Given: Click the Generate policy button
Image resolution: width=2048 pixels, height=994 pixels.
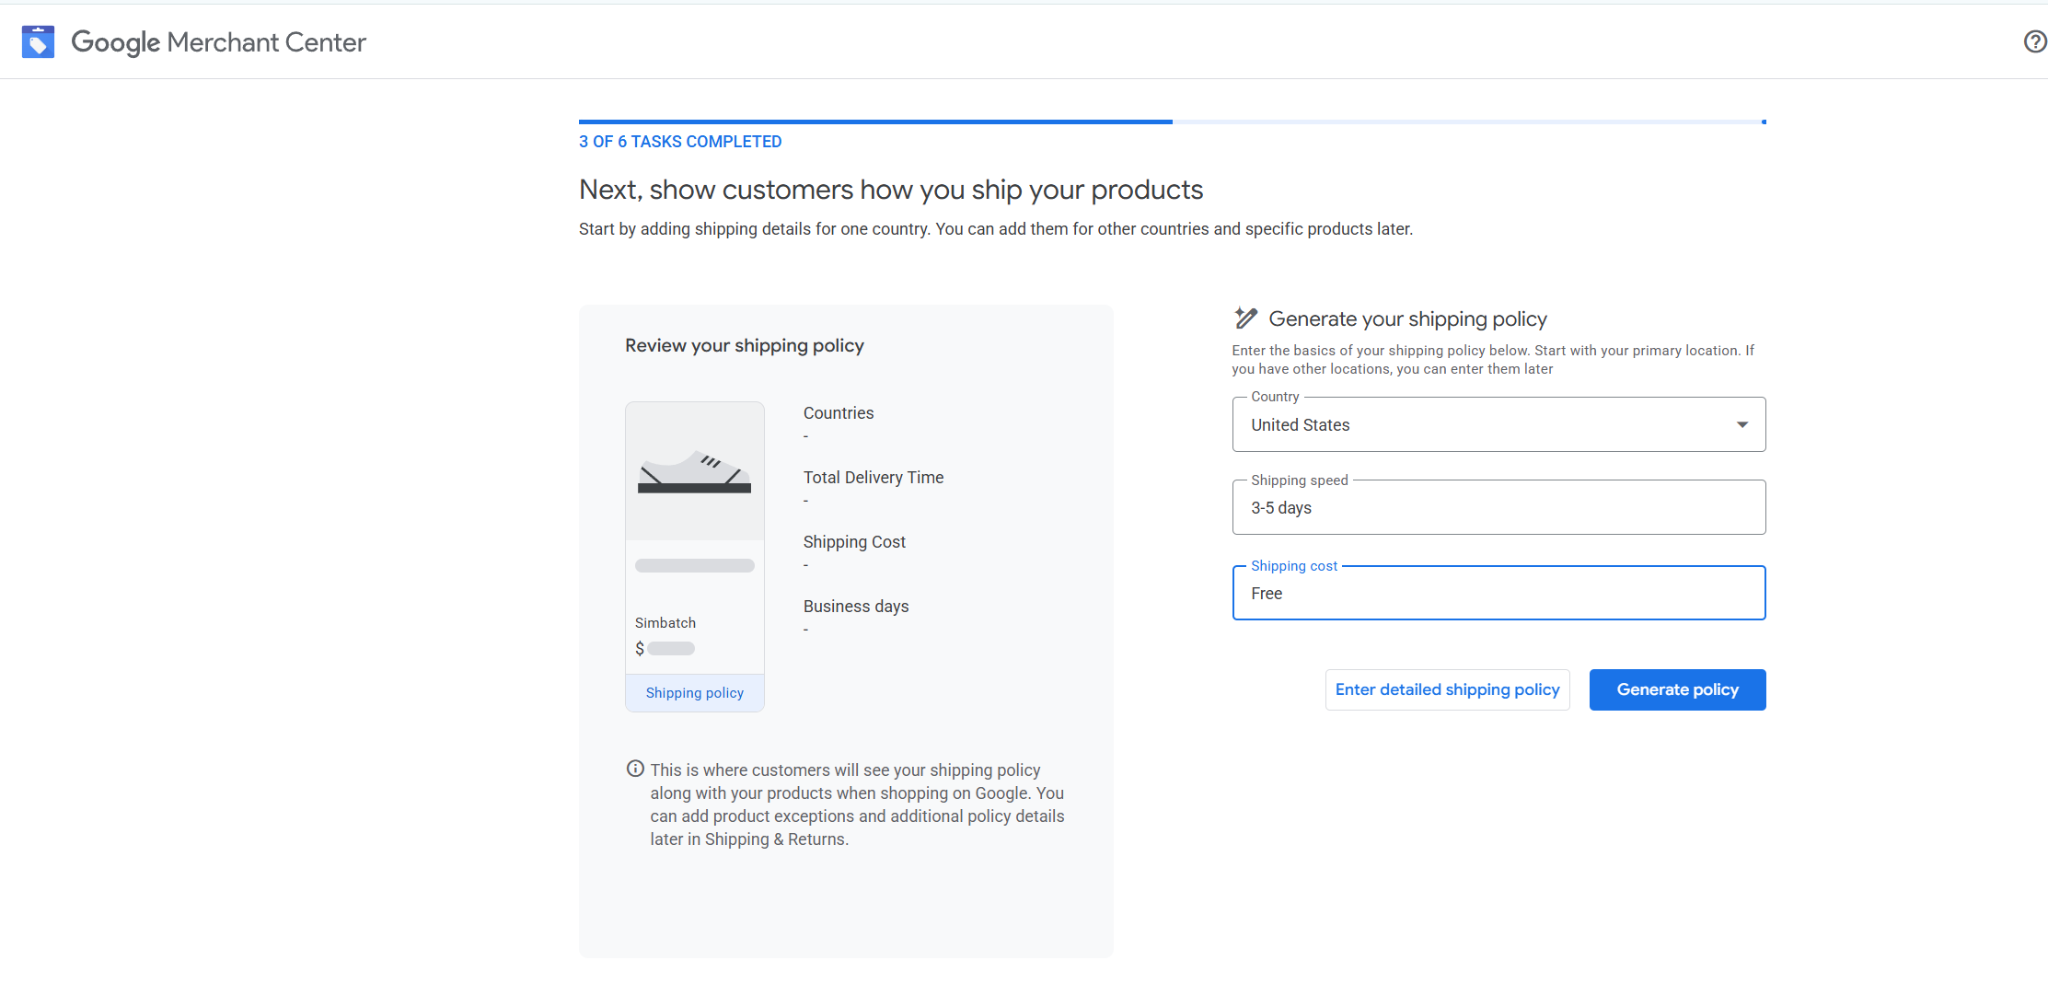Looking at the screenshot, I should (x=1677, y=690).
